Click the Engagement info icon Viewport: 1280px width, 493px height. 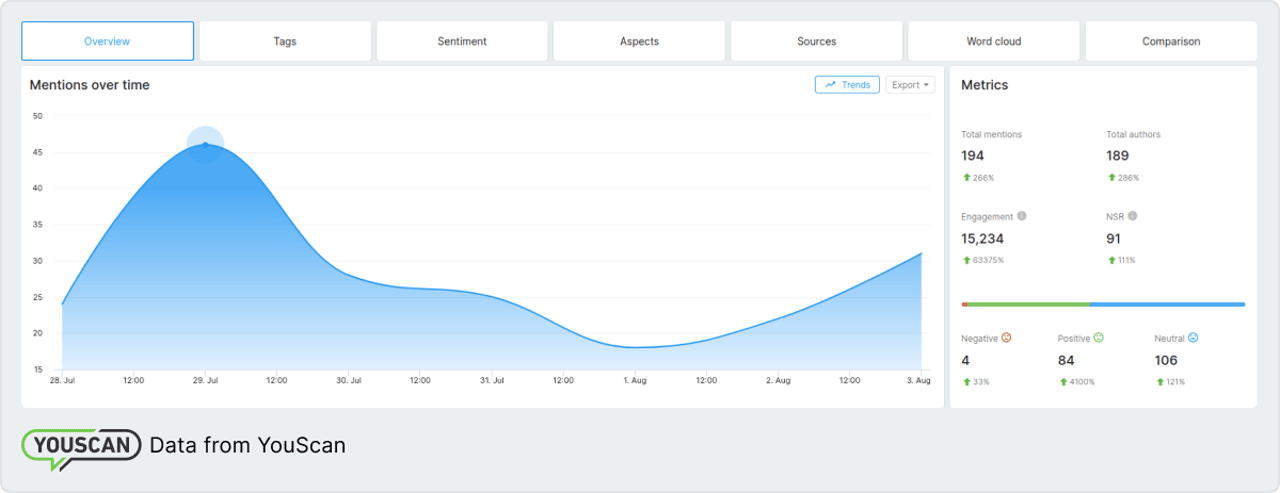[1021, 216]
